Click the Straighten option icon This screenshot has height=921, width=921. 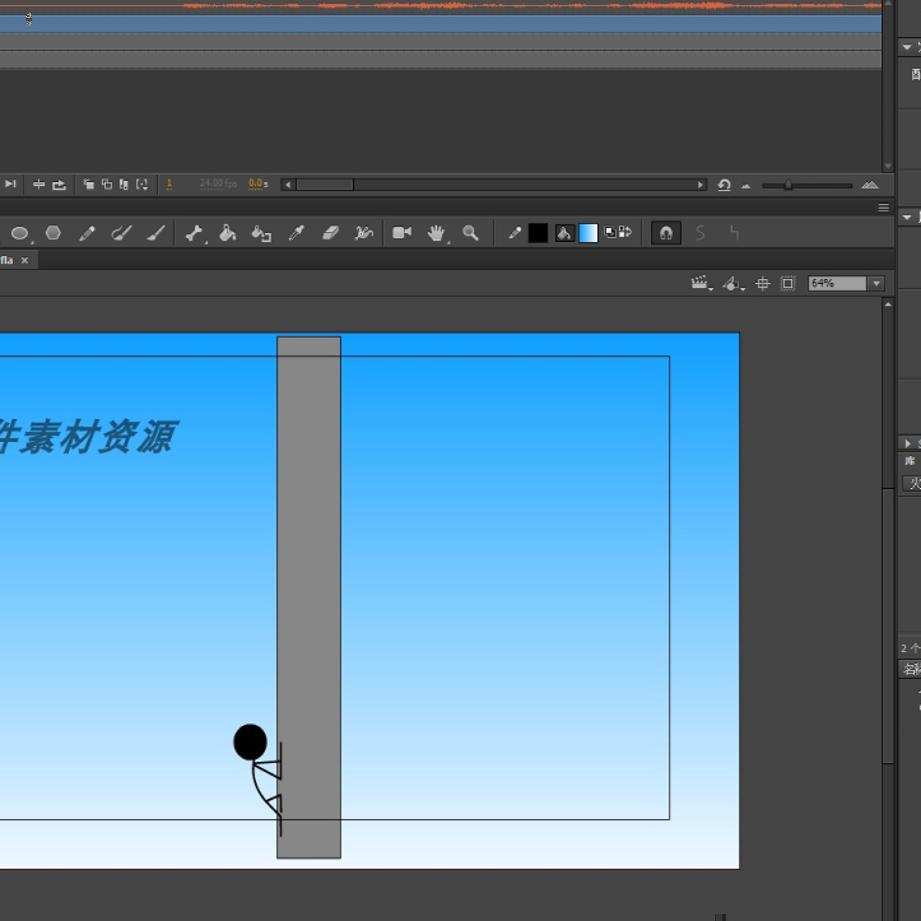click(x=734, y=233)
